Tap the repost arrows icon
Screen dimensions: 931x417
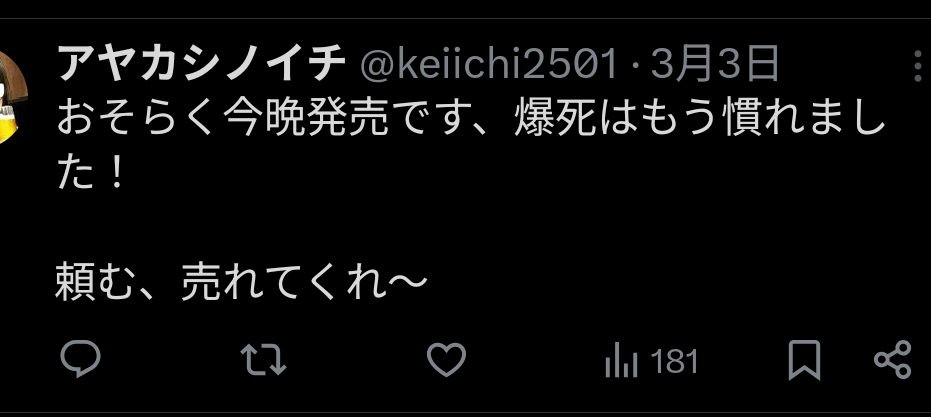pos(264,360)
